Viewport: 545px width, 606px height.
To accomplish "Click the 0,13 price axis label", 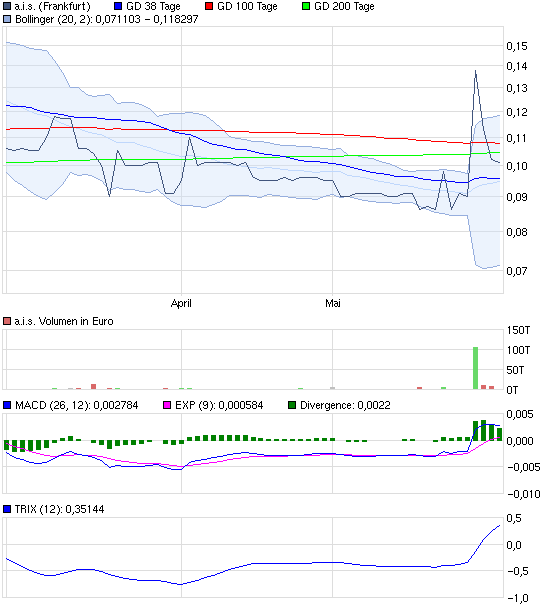I will 517,89.
